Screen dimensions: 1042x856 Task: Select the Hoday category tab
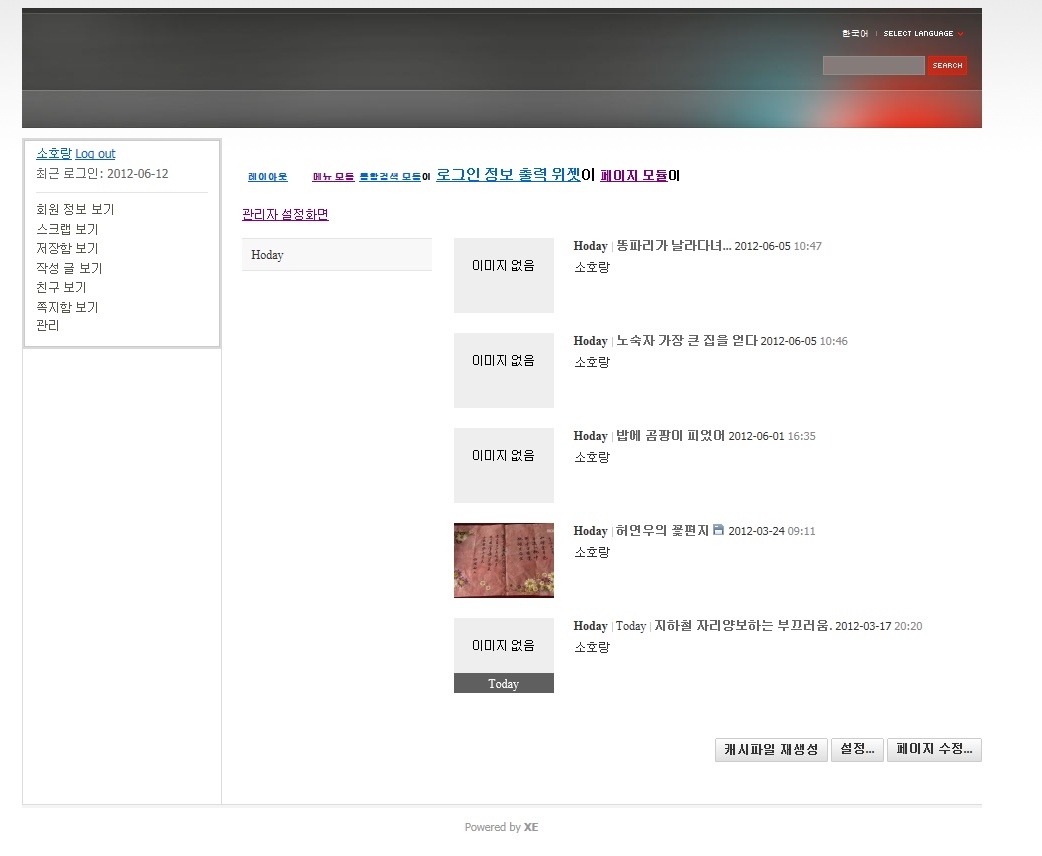click(x=267, y=255)
